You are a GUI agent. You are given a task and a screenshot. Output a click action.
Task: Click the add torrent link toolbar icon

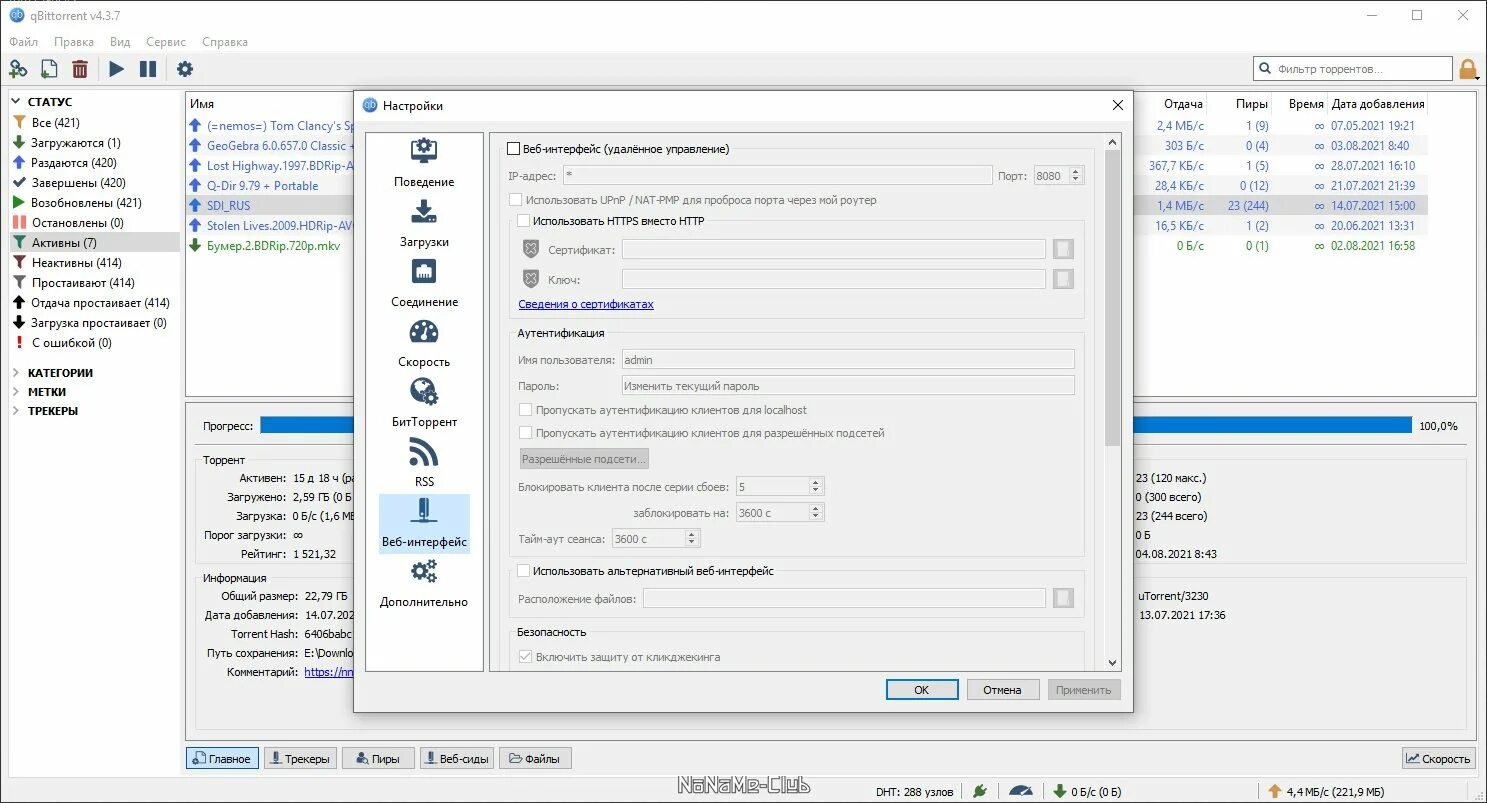[x=18, y=69]
